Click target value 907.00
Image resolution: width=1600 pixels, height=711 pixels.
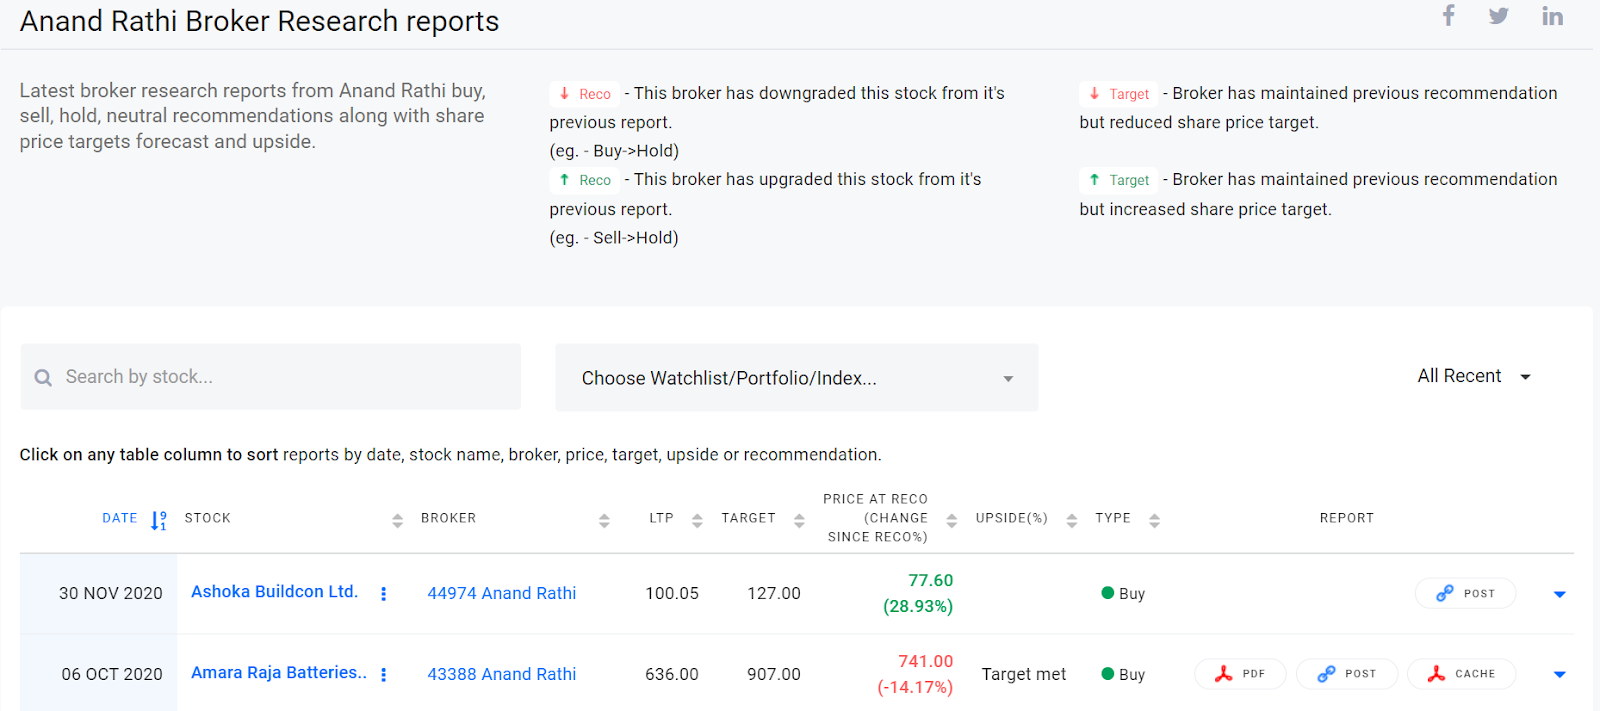click(774, 675)
